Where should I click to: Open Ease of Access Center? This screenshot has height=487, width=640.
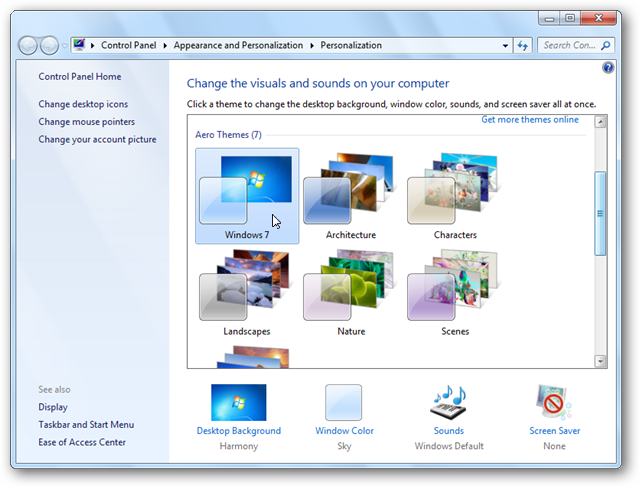(82, 442)
